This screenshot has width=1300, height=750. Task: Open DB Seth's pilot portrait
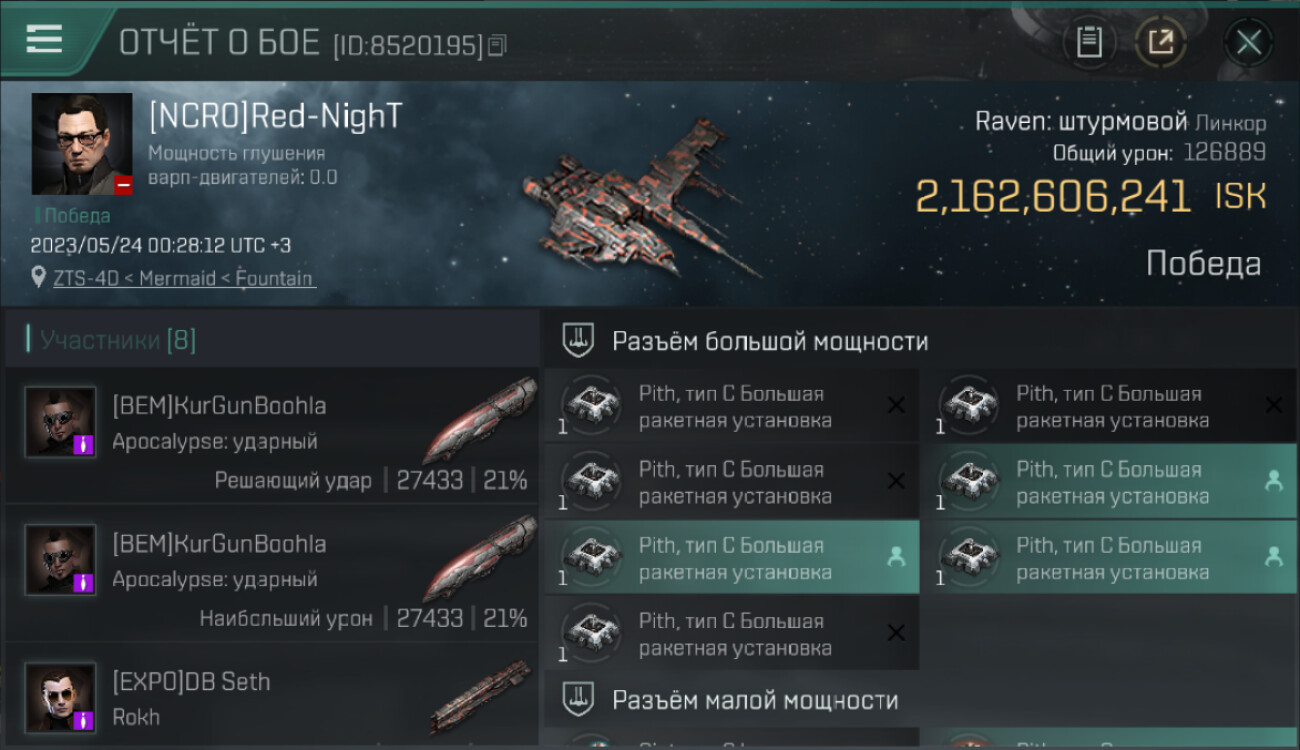[x=61, y=697]
